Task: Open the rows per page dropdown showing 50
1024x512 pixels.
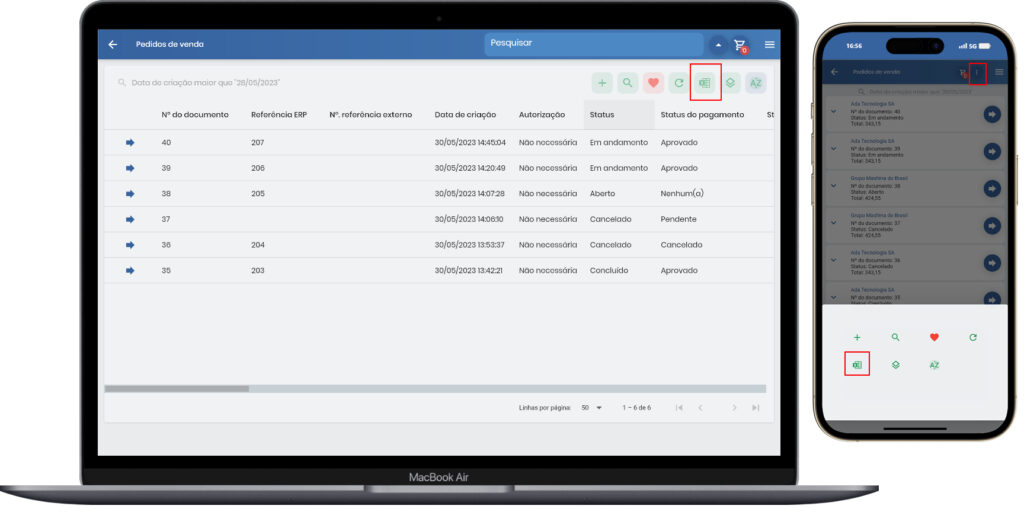Action: click(592, 408)
